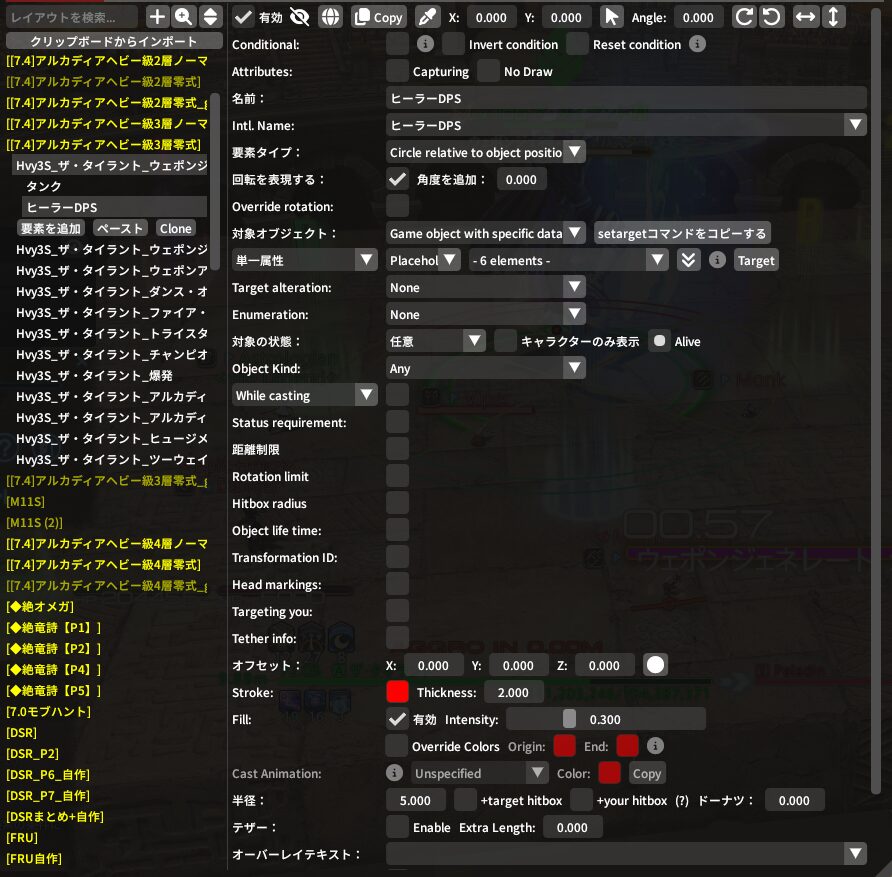
Task: Click the red Stroke color swatch
Action: (x=397, y=691)
